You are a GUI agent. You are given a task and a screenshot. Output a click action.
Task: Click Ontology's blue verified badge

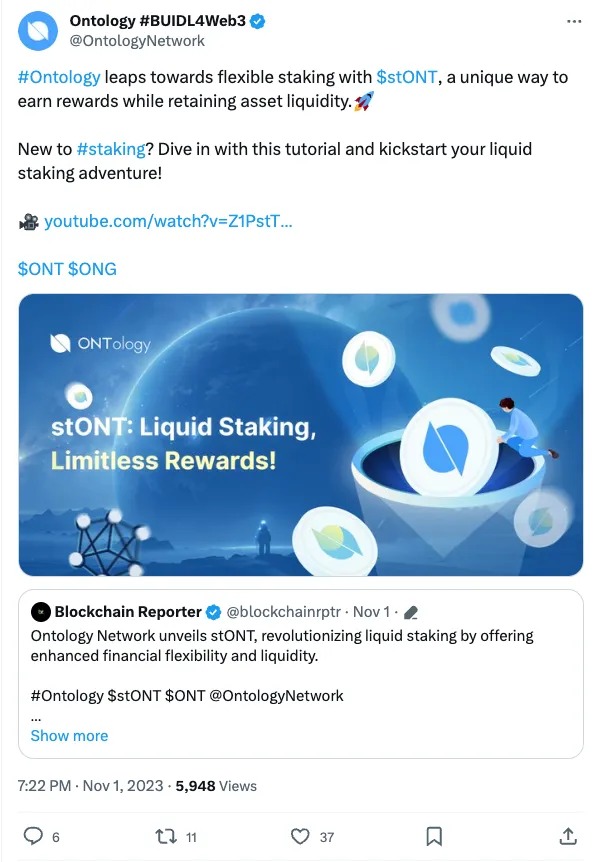point(257,22)
